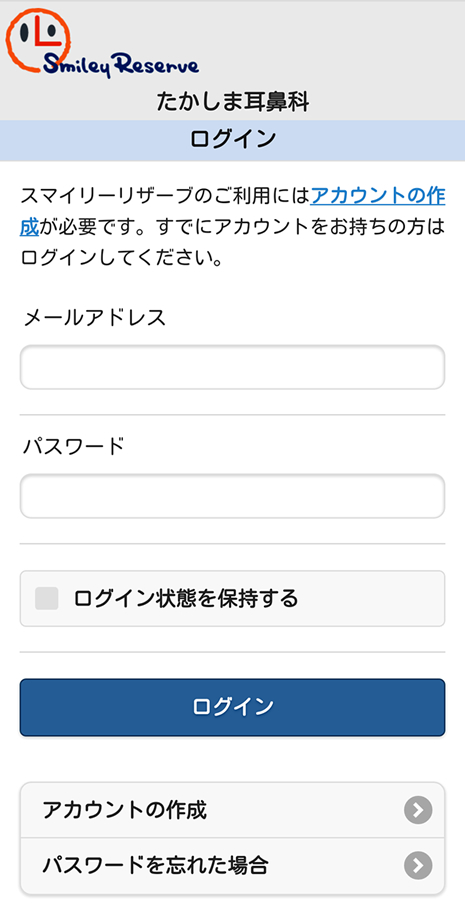Open the underlined アカウントの作成 link in the intro

point(378,197)
